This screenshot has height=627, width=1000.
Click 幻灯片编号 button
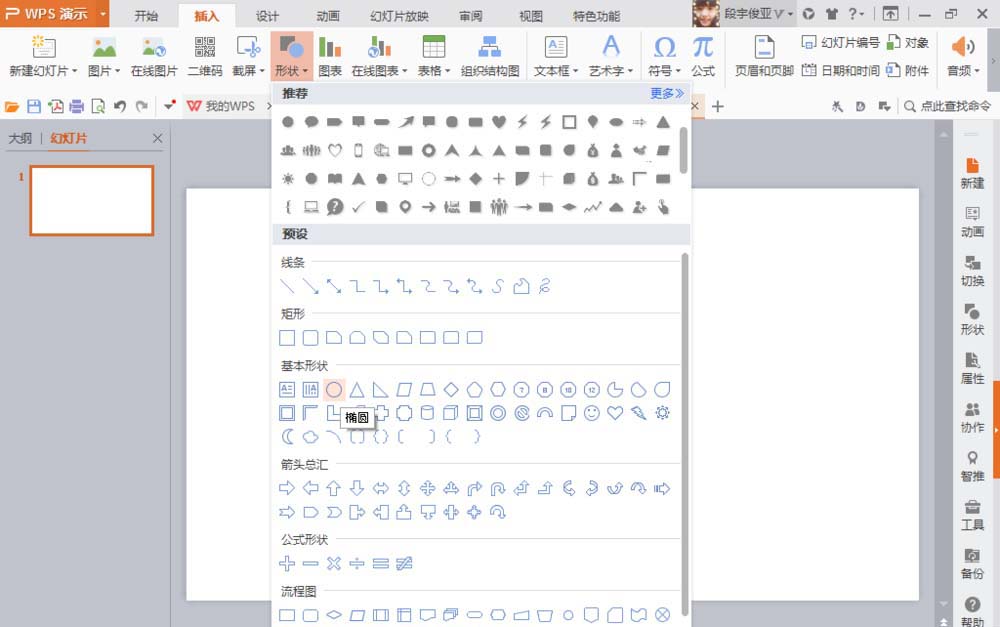click(841, 43)
